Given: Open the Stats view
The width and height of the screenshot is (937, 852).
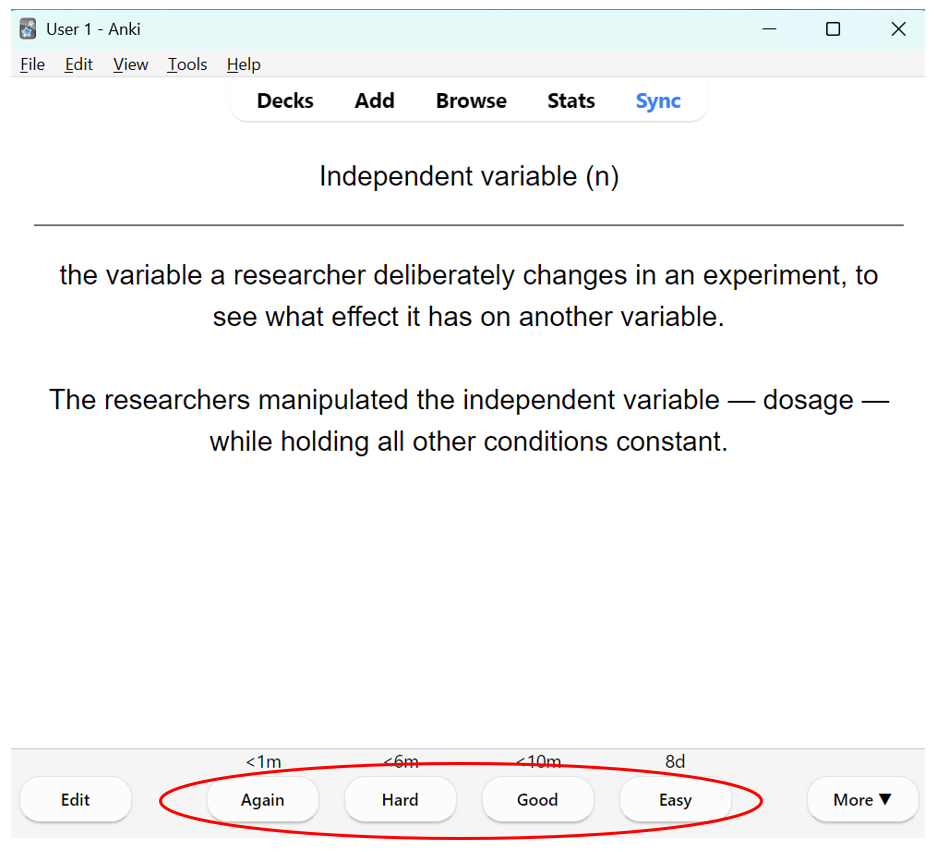Looking at the screenshot, I should (x=571, y=101).
